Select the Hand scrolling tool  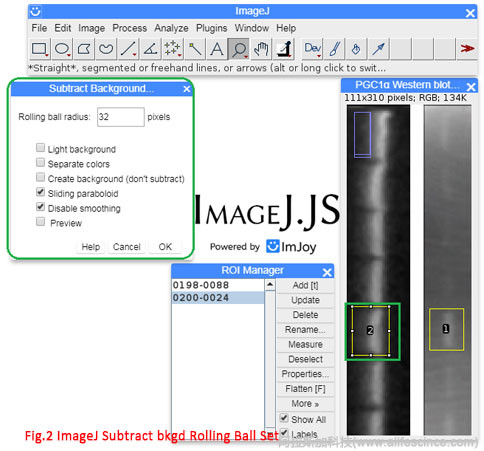coord(261,49)
